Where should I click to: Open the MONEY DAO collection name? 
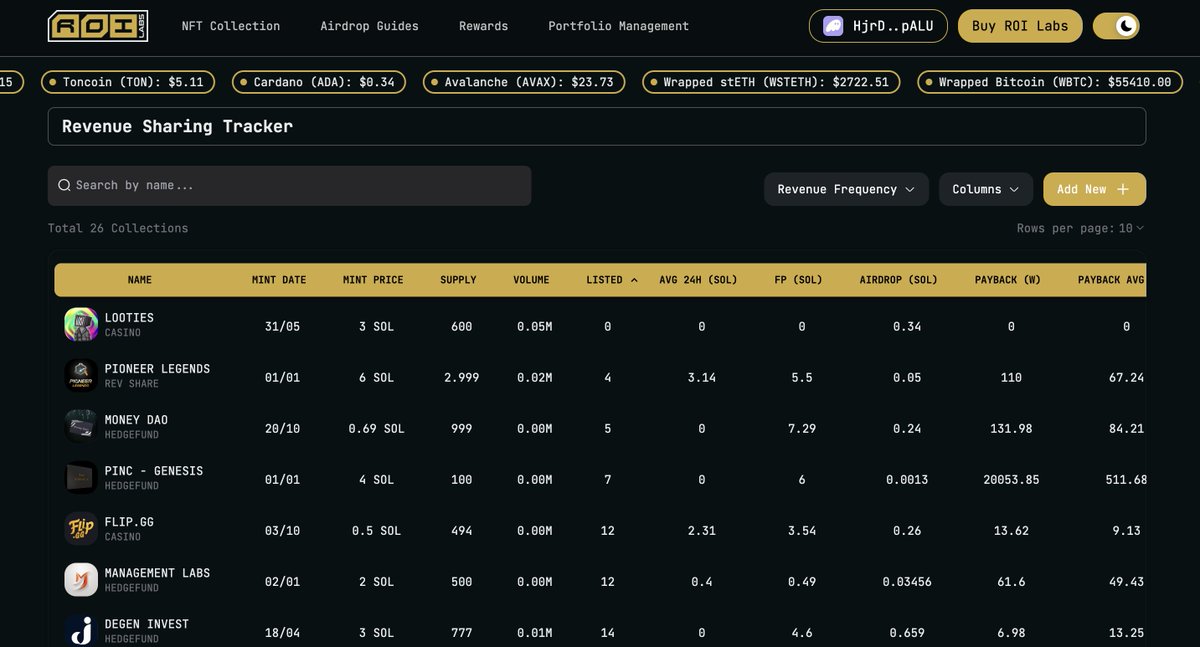[x=136, y=420]
